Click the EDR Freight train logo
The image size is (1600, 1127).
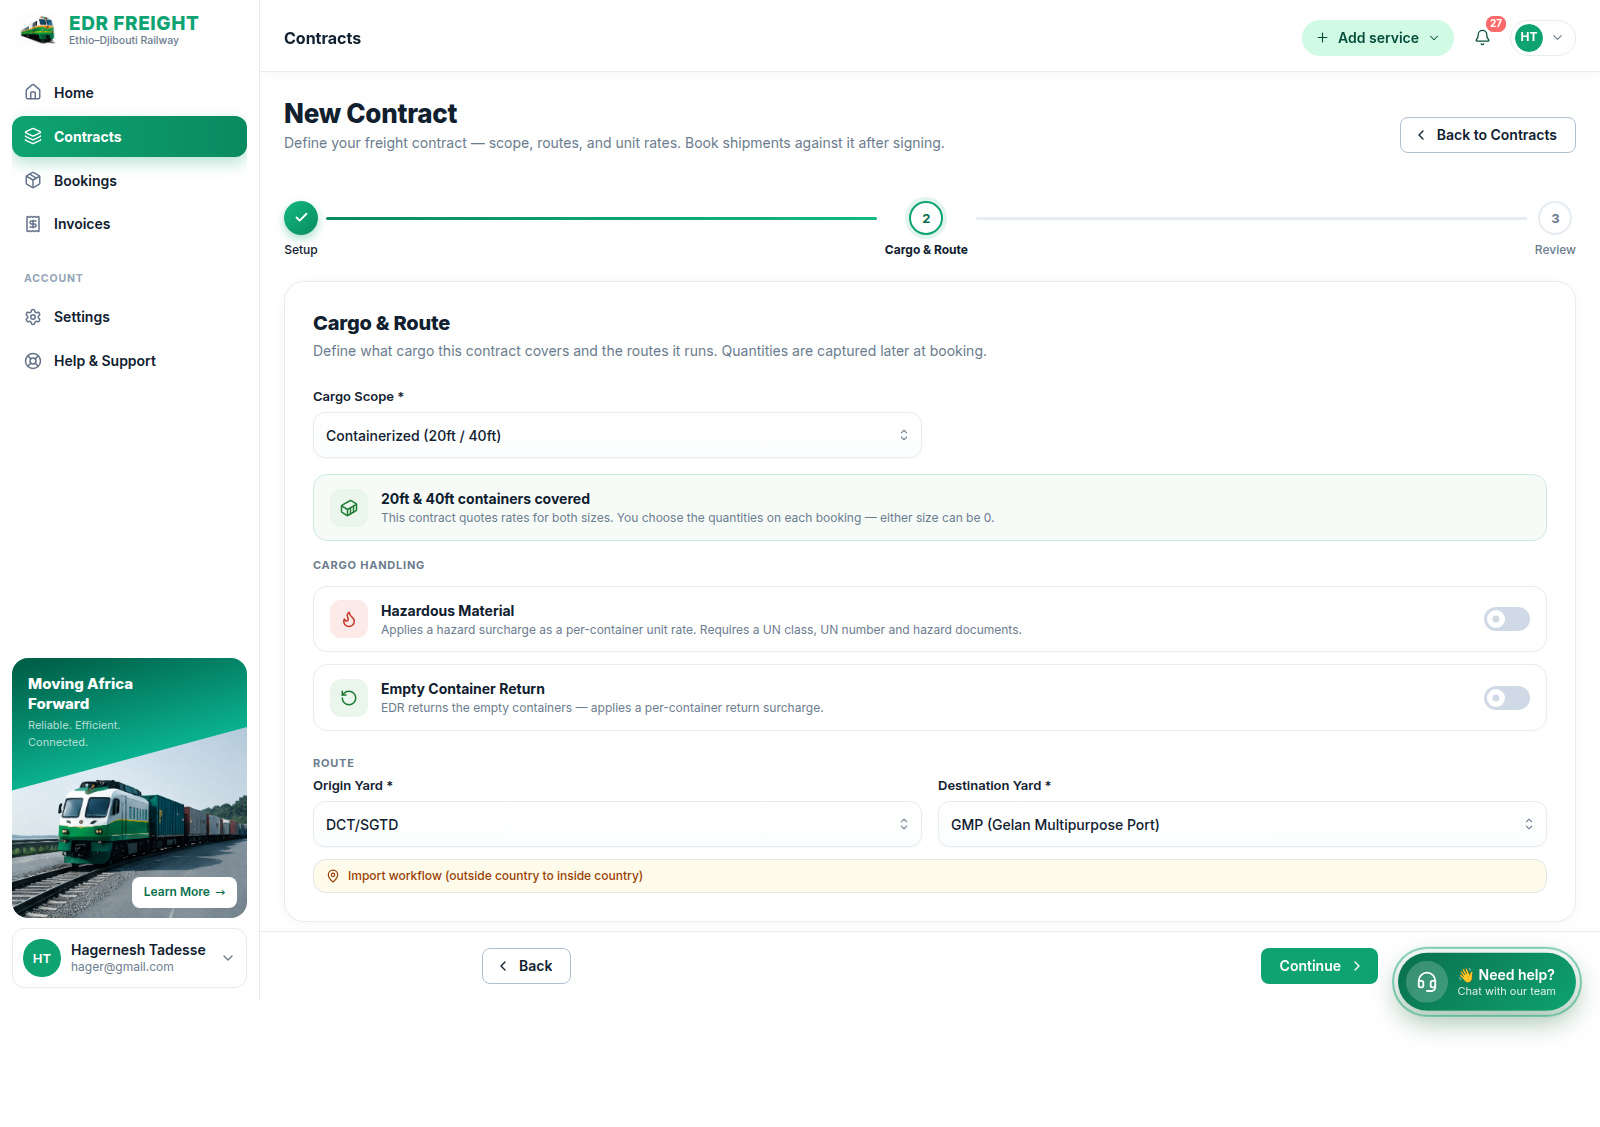coord(39,30)
